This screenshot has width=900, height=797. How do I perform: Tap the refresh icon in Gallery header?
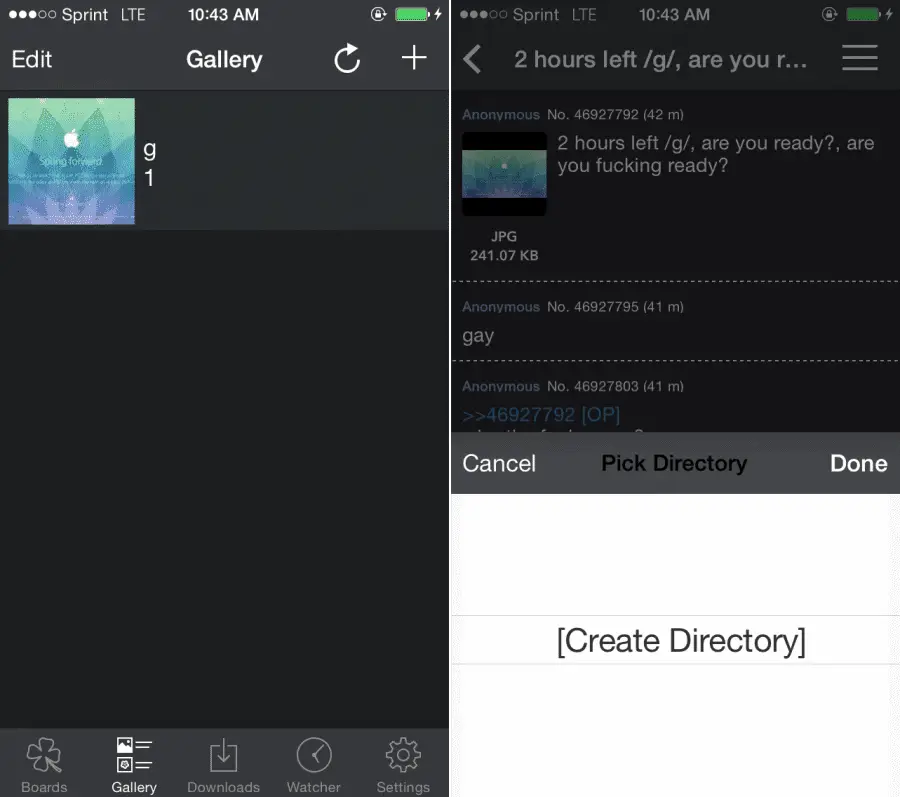point(347,59)
